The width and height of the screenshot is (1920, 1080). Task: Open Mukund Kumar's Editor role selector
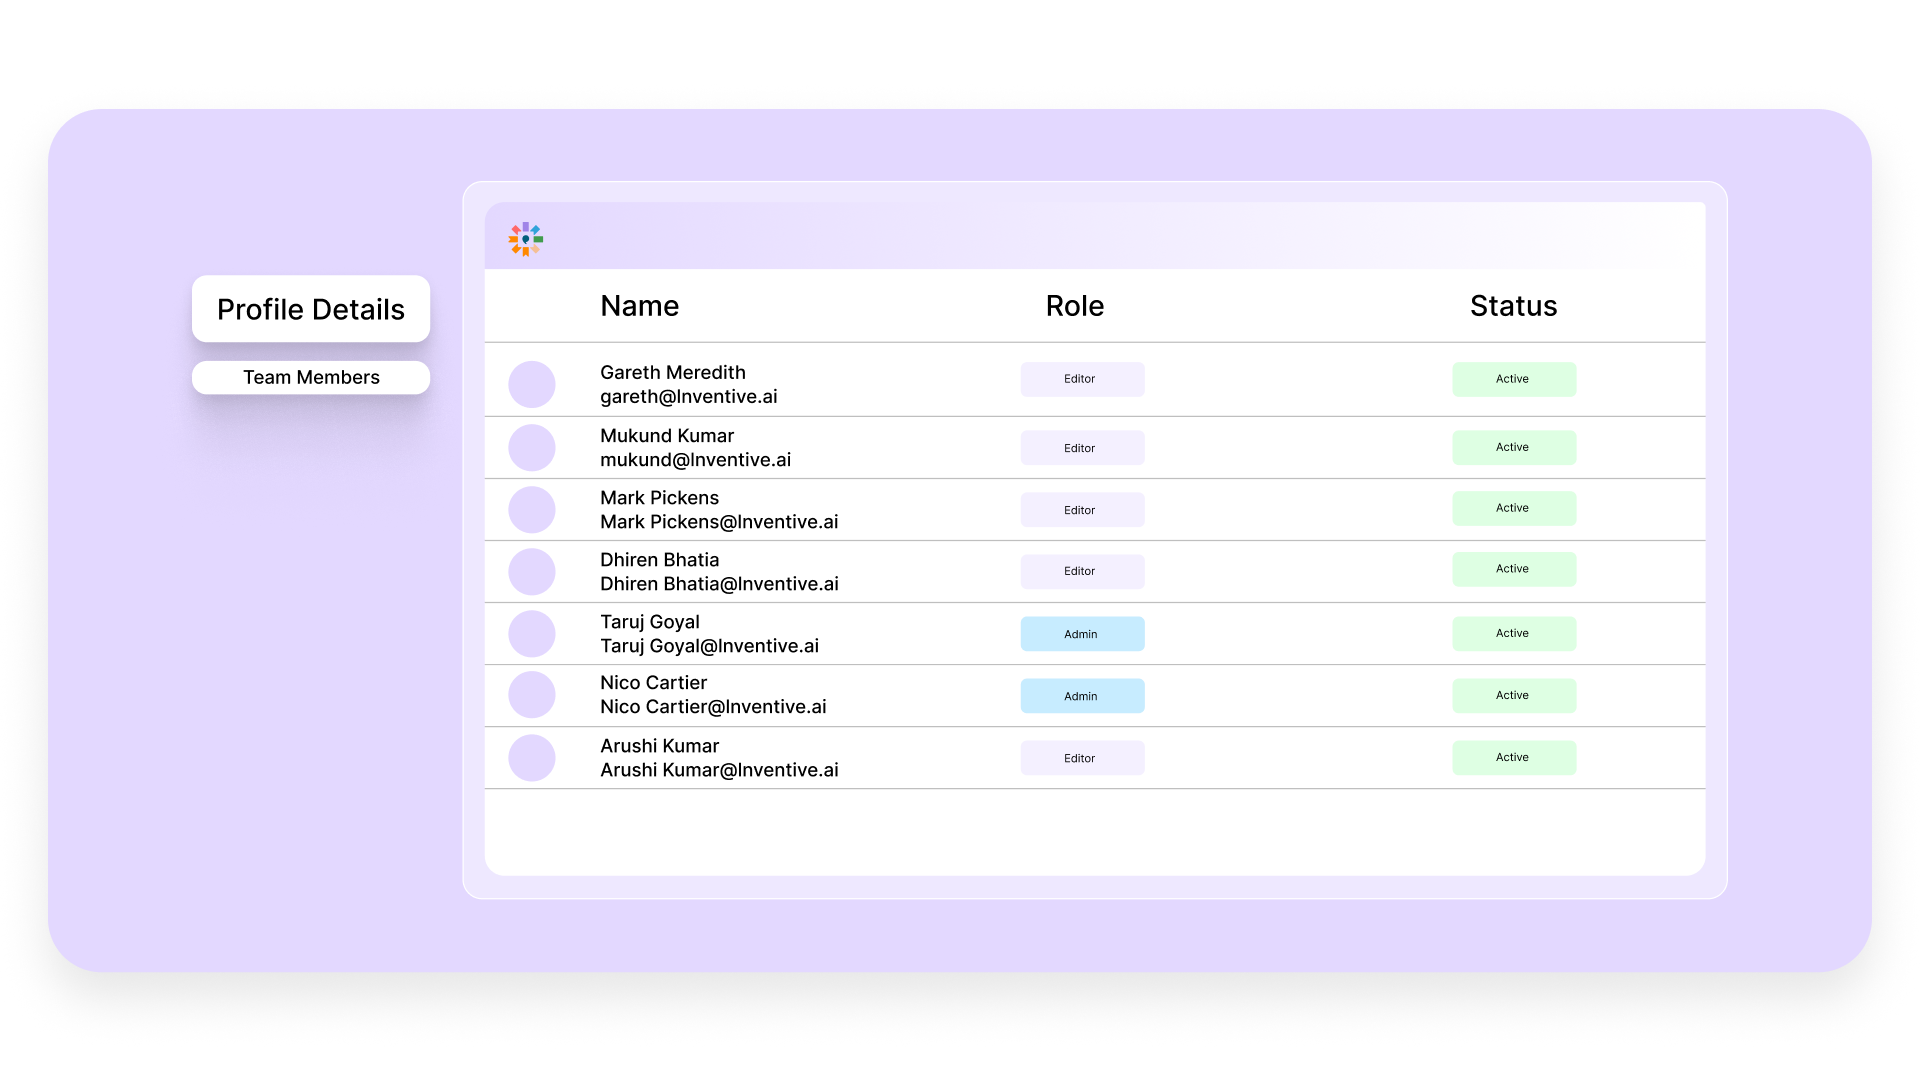1082,447
